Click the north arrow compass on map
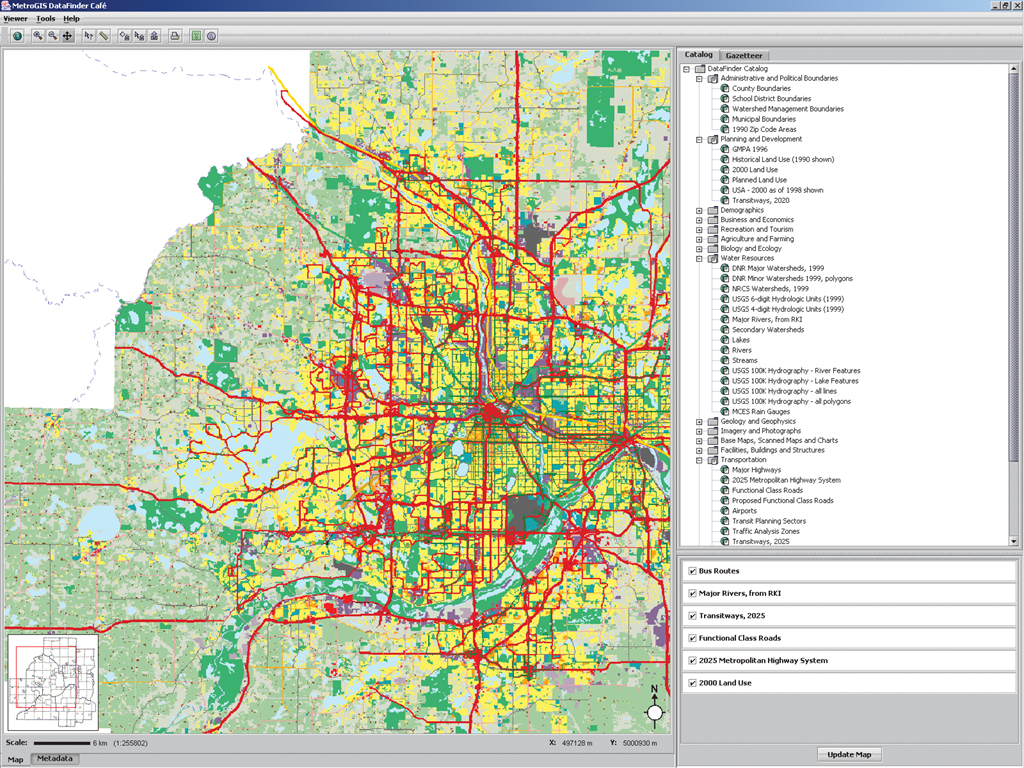This screenshot has width=1024, height=768. pyautogui.click(x=655, y=707)
